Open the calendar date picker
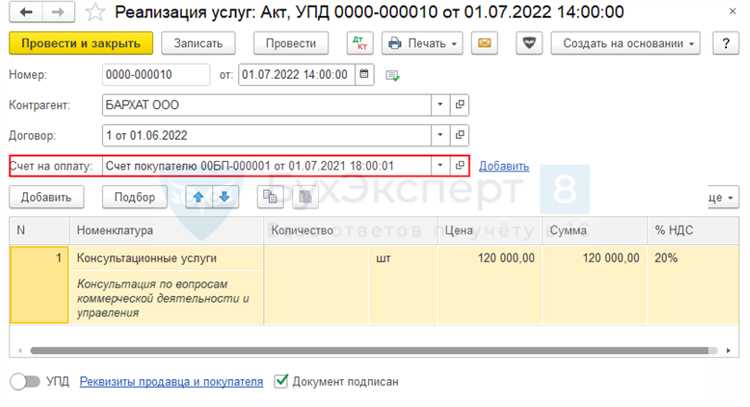 (364, 75)
